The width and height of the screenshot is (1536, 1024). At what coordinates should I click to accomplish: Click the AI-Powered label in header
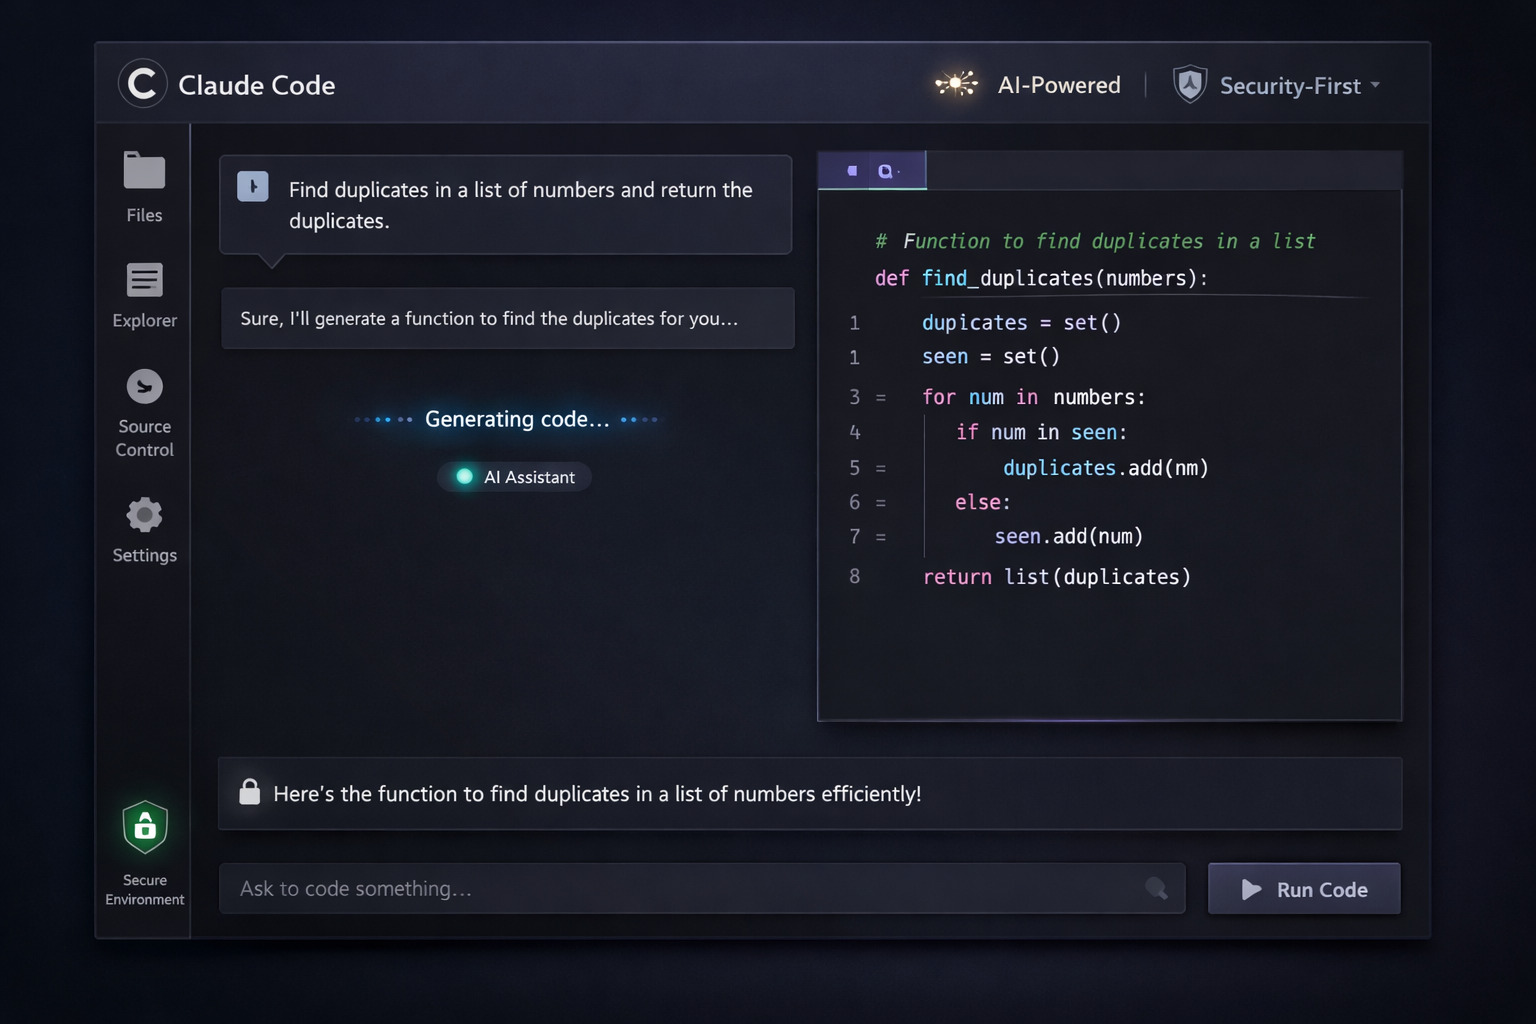point(1059,85)
